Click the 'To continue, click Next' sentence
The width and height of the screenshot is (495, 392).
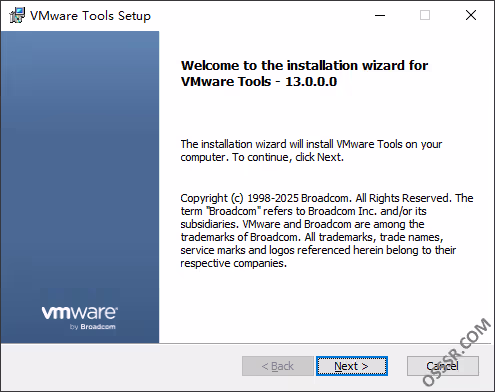288,157
